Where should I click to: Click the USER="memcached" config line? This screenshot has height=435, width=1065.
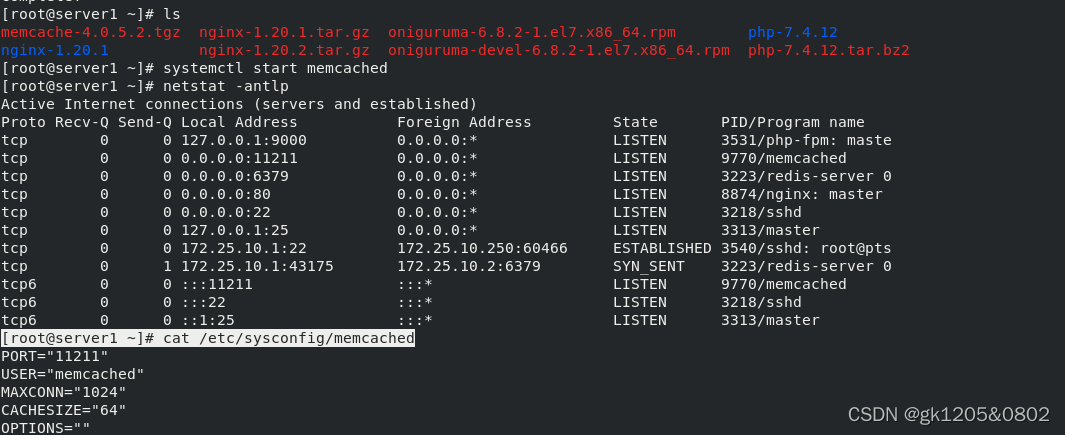point(73,375)
